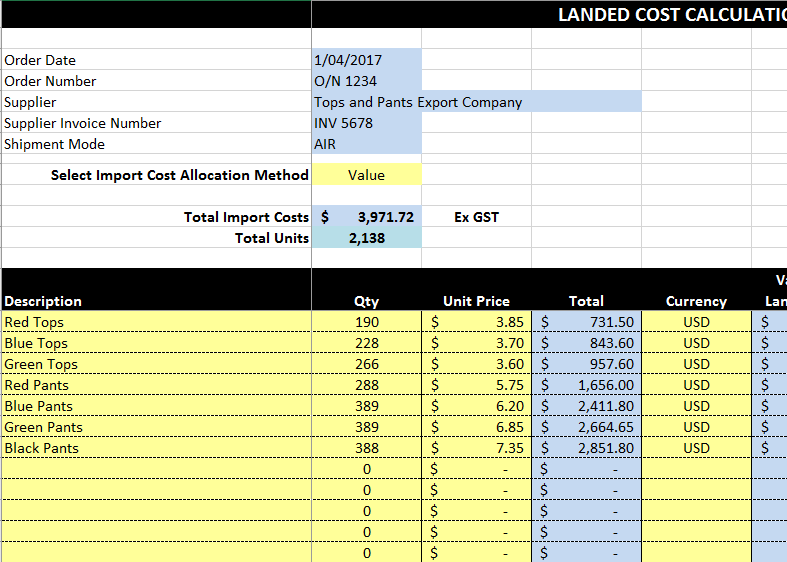Select Total Units value 2,138
This screenshot has height=562, width=787.
(x=366, y=238)
